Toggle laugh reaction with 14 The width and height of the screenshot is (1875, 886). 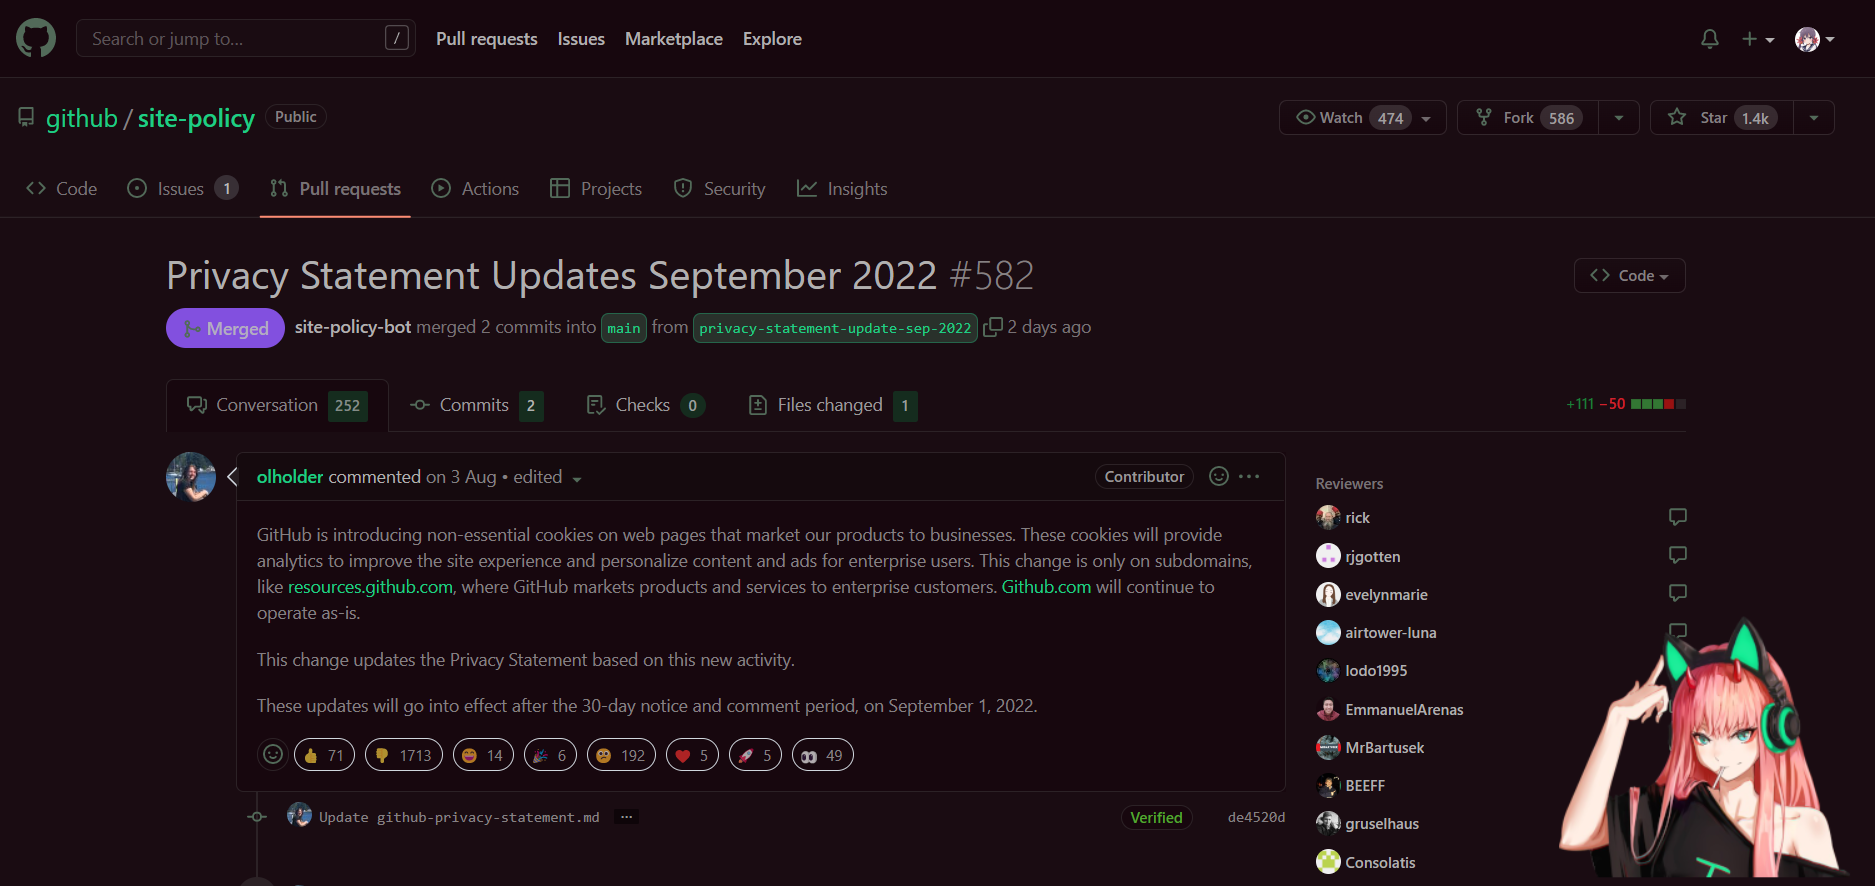[x=483, y=755]
